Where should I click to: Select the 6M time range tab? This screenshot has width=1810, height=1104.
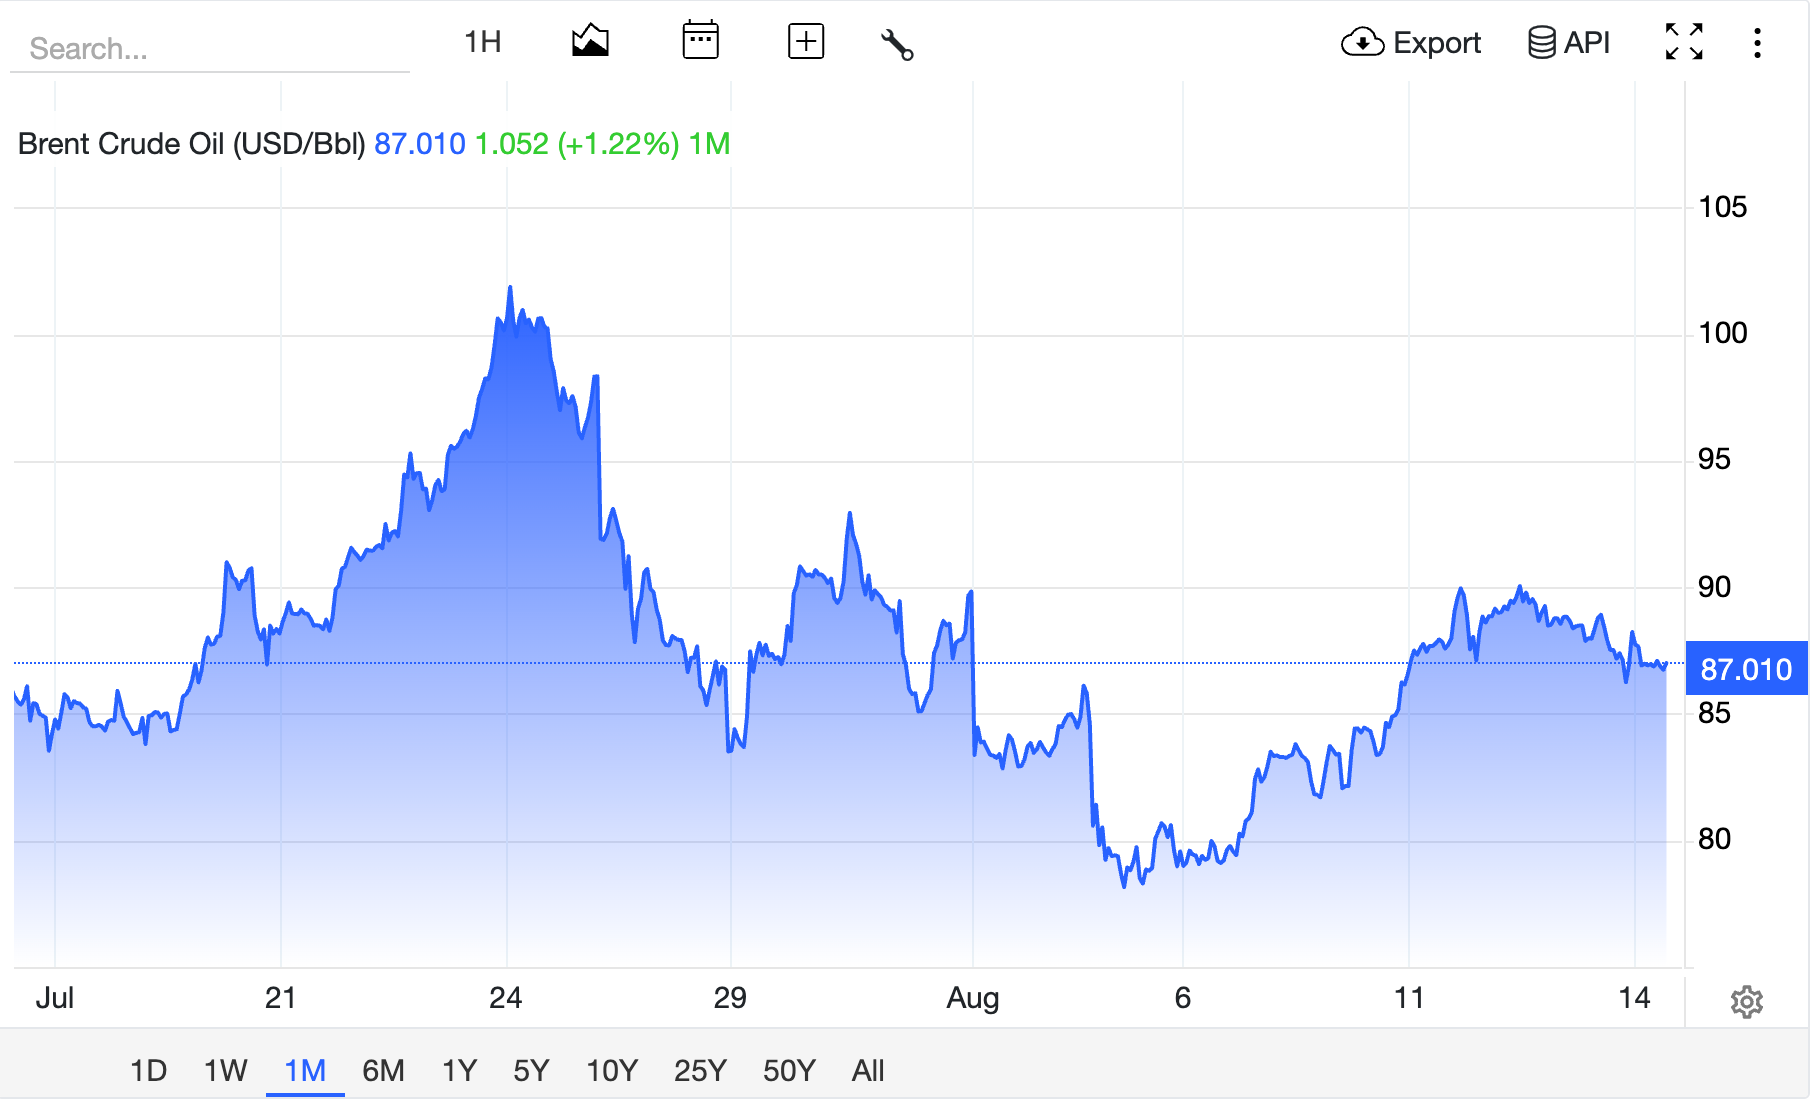click(x=383, y=1071)
